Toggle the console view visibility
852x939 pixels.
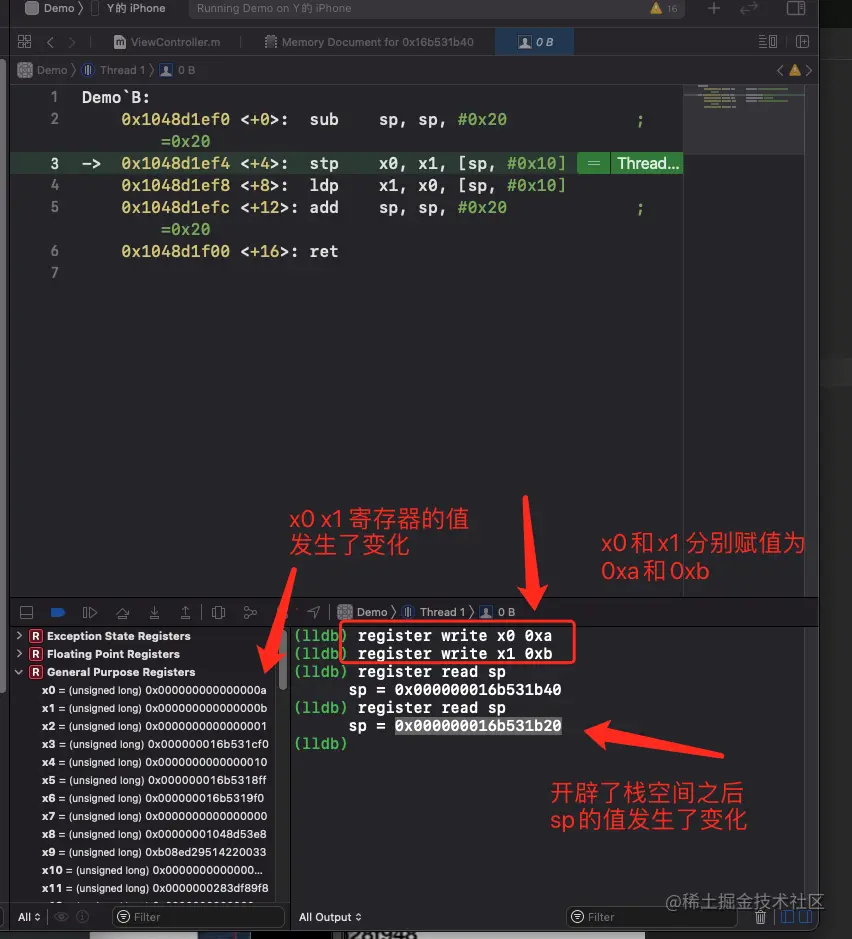click(x=805, y=916)
